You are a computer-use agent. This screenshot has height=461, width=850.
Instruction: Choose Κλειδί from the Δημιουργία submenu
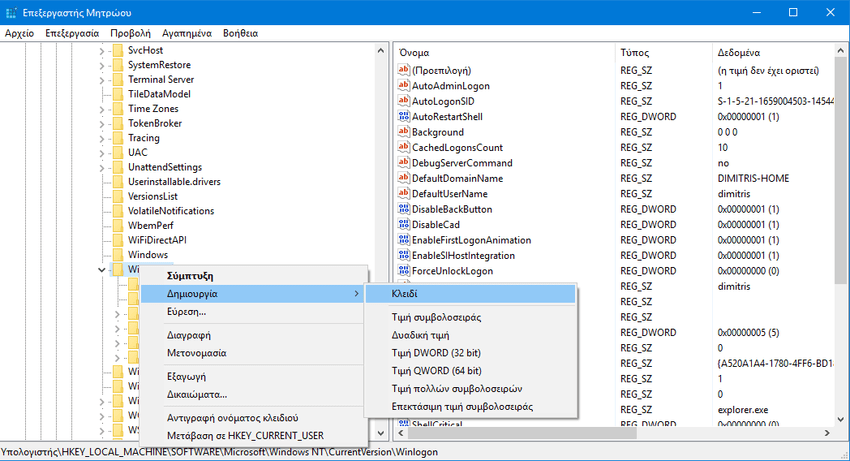405,294
